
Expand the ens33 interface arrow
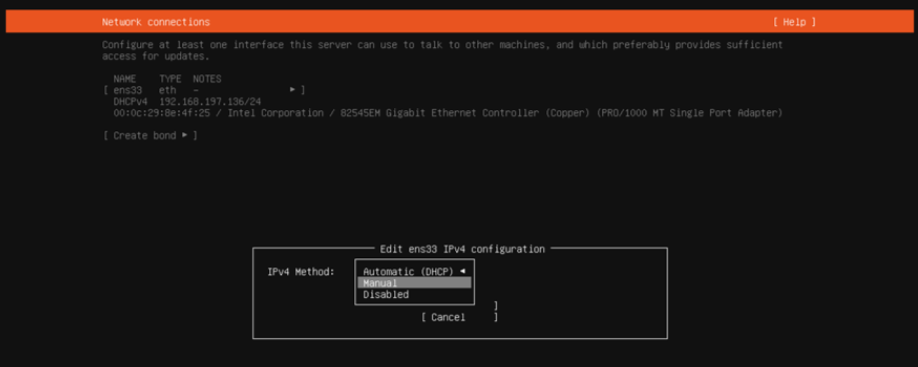[292, 90]
